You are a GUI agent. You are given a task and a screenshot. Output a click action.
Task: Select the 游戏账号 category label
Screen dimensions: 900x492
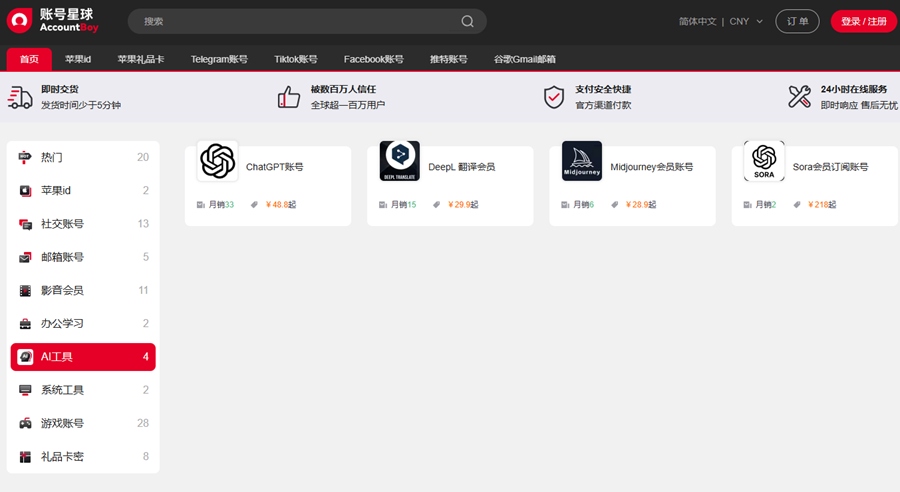(x=62, y=424)
